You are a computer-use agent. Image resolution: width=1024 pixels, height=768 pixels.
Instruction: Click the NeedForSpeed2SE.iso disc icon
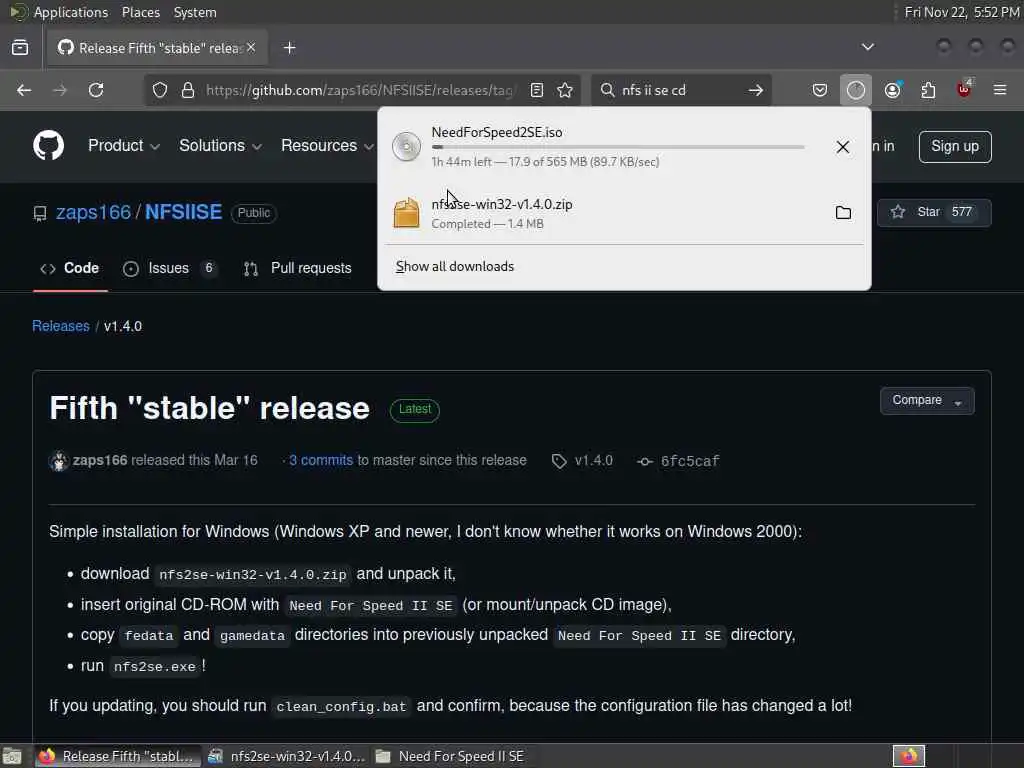click(406, 146)
